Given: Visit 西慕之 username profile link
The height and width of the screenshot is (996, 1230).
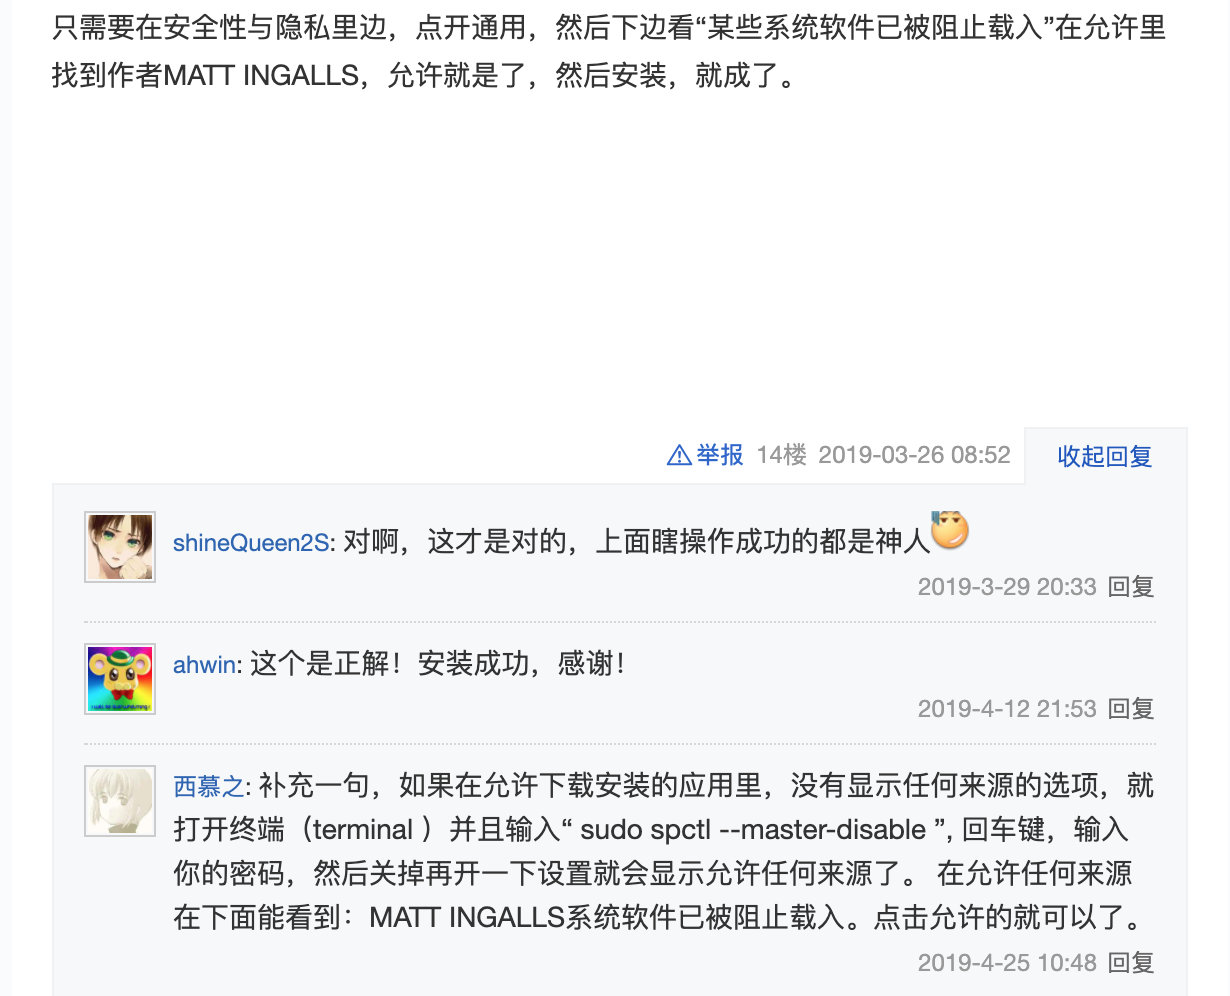Looking at the screenshot, I should [208, 786].
